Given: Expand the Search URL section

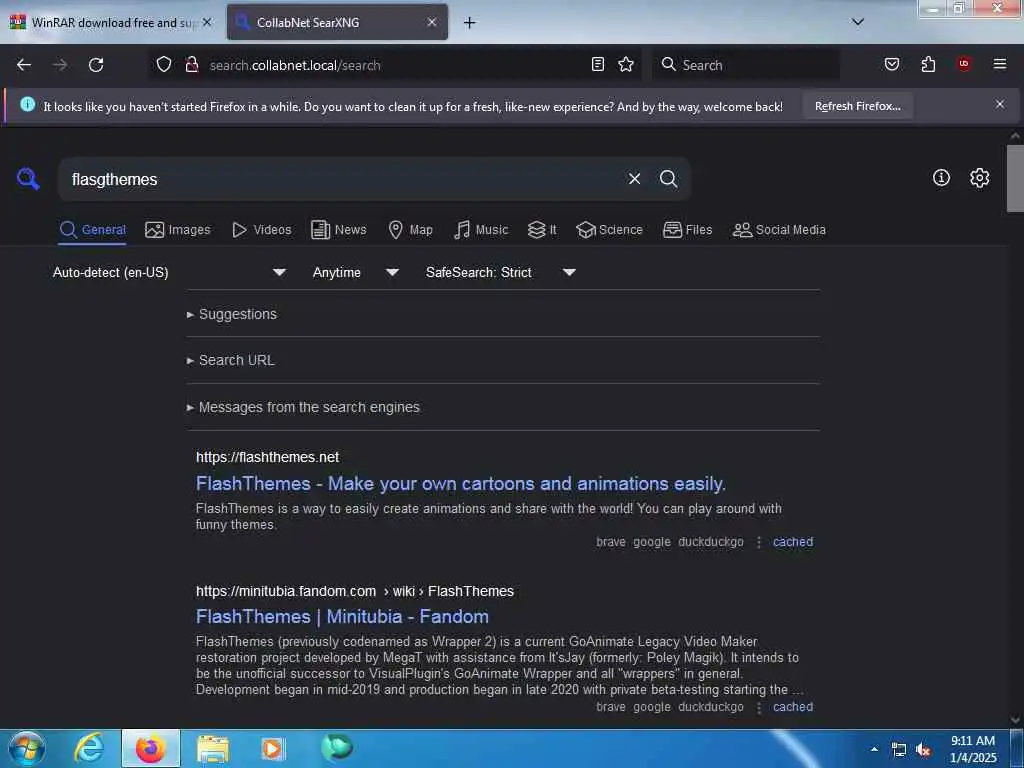Looking at the screenshot, I should pos(231,360).
